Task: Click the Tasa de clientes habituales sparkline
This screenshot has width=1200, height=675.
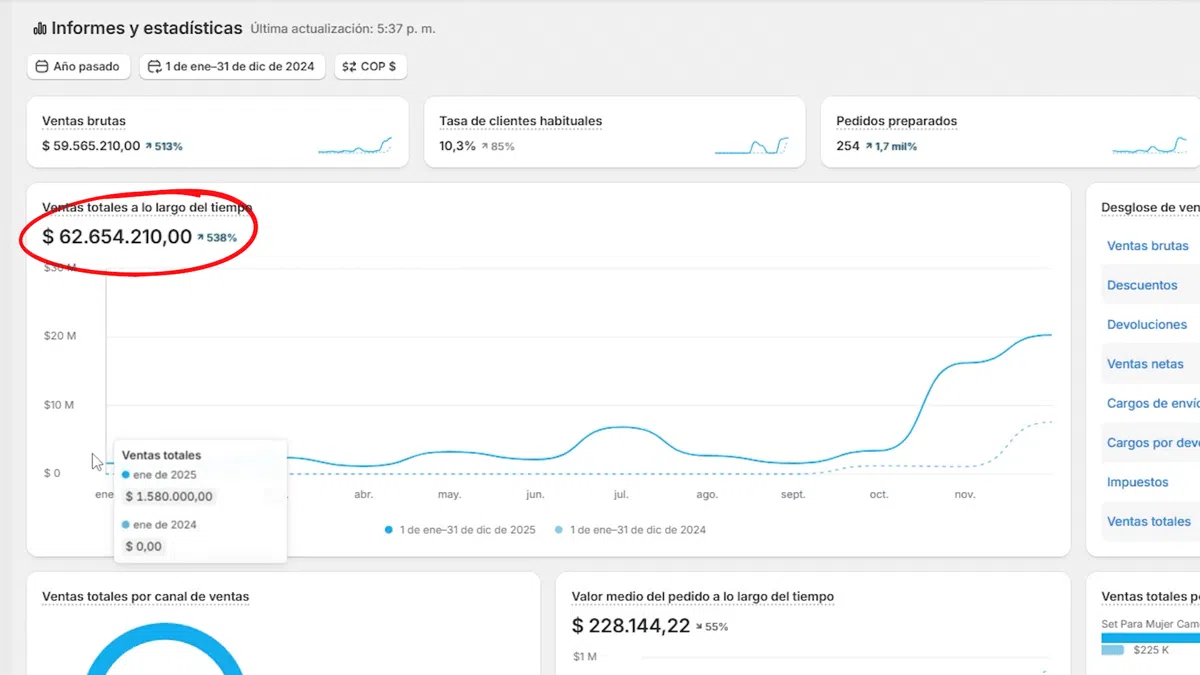Action: click(x=751, y=146)
